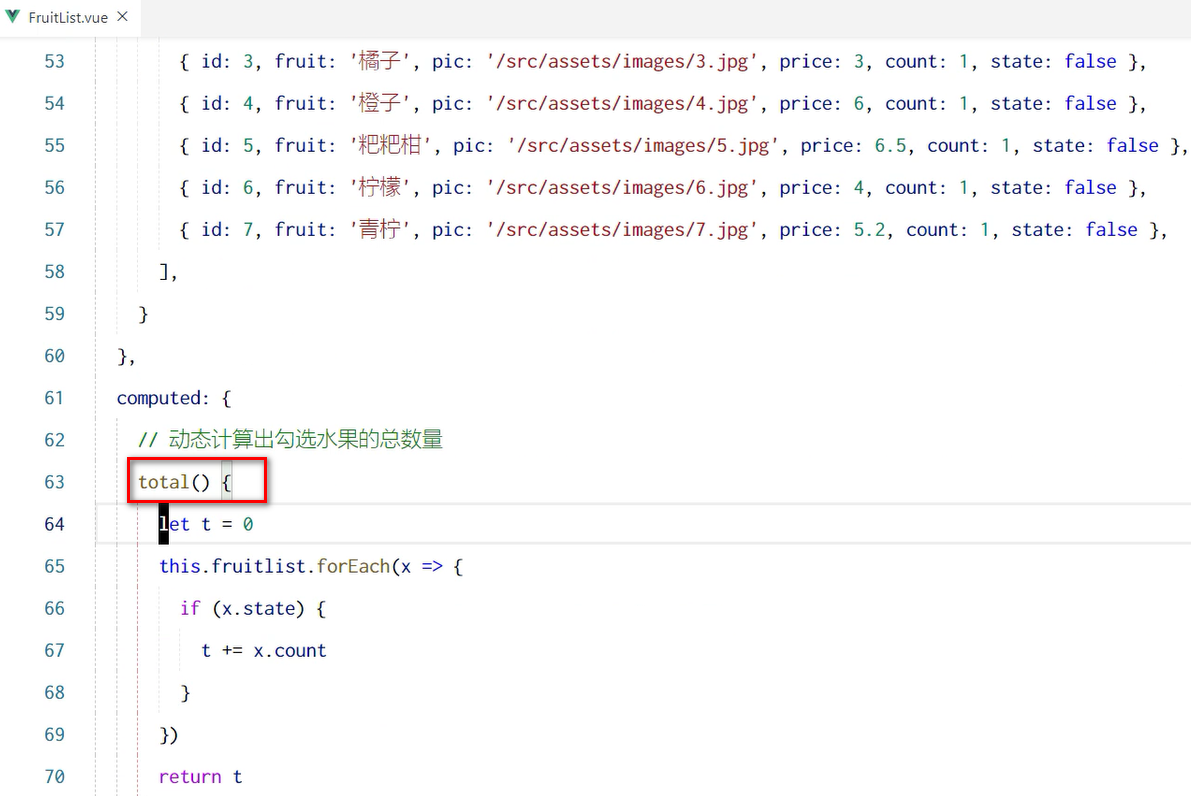1191x796 pixels.
Task: Click the false state value on line 56
Action: coord(1090,188)
